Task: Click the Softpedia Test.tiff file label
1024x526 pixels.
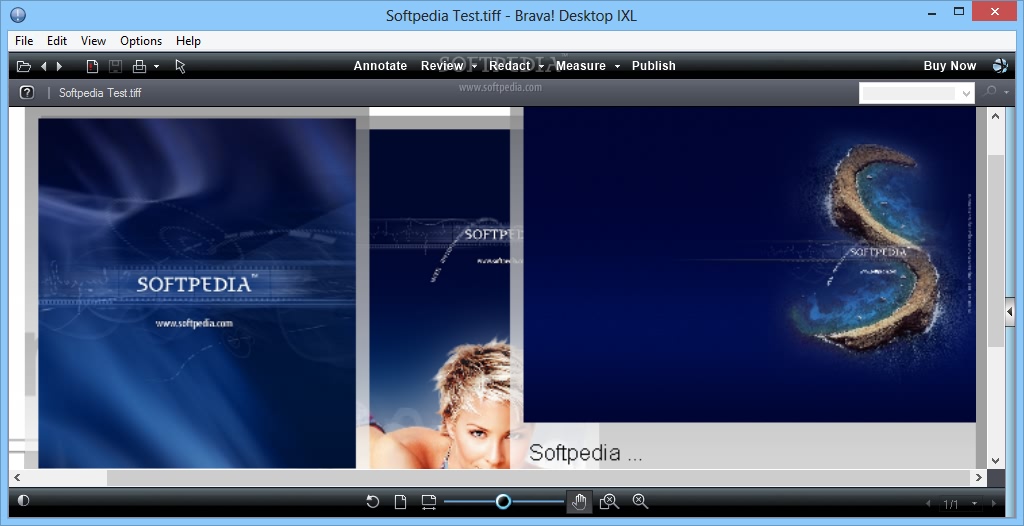Action: pyautogui.click(x=100, y=93)
